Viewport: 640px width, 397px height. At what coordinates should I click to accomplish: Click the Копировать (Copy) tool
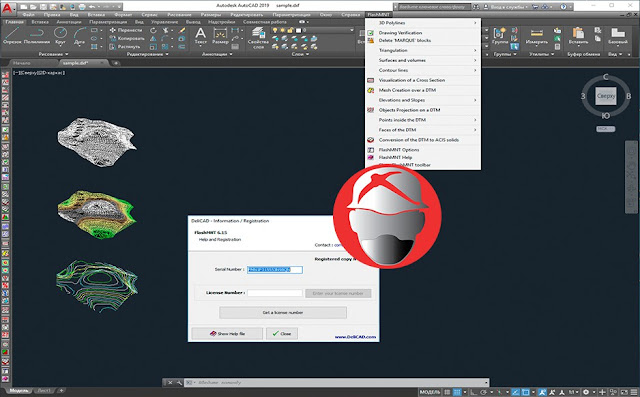[x=127, y=38]
